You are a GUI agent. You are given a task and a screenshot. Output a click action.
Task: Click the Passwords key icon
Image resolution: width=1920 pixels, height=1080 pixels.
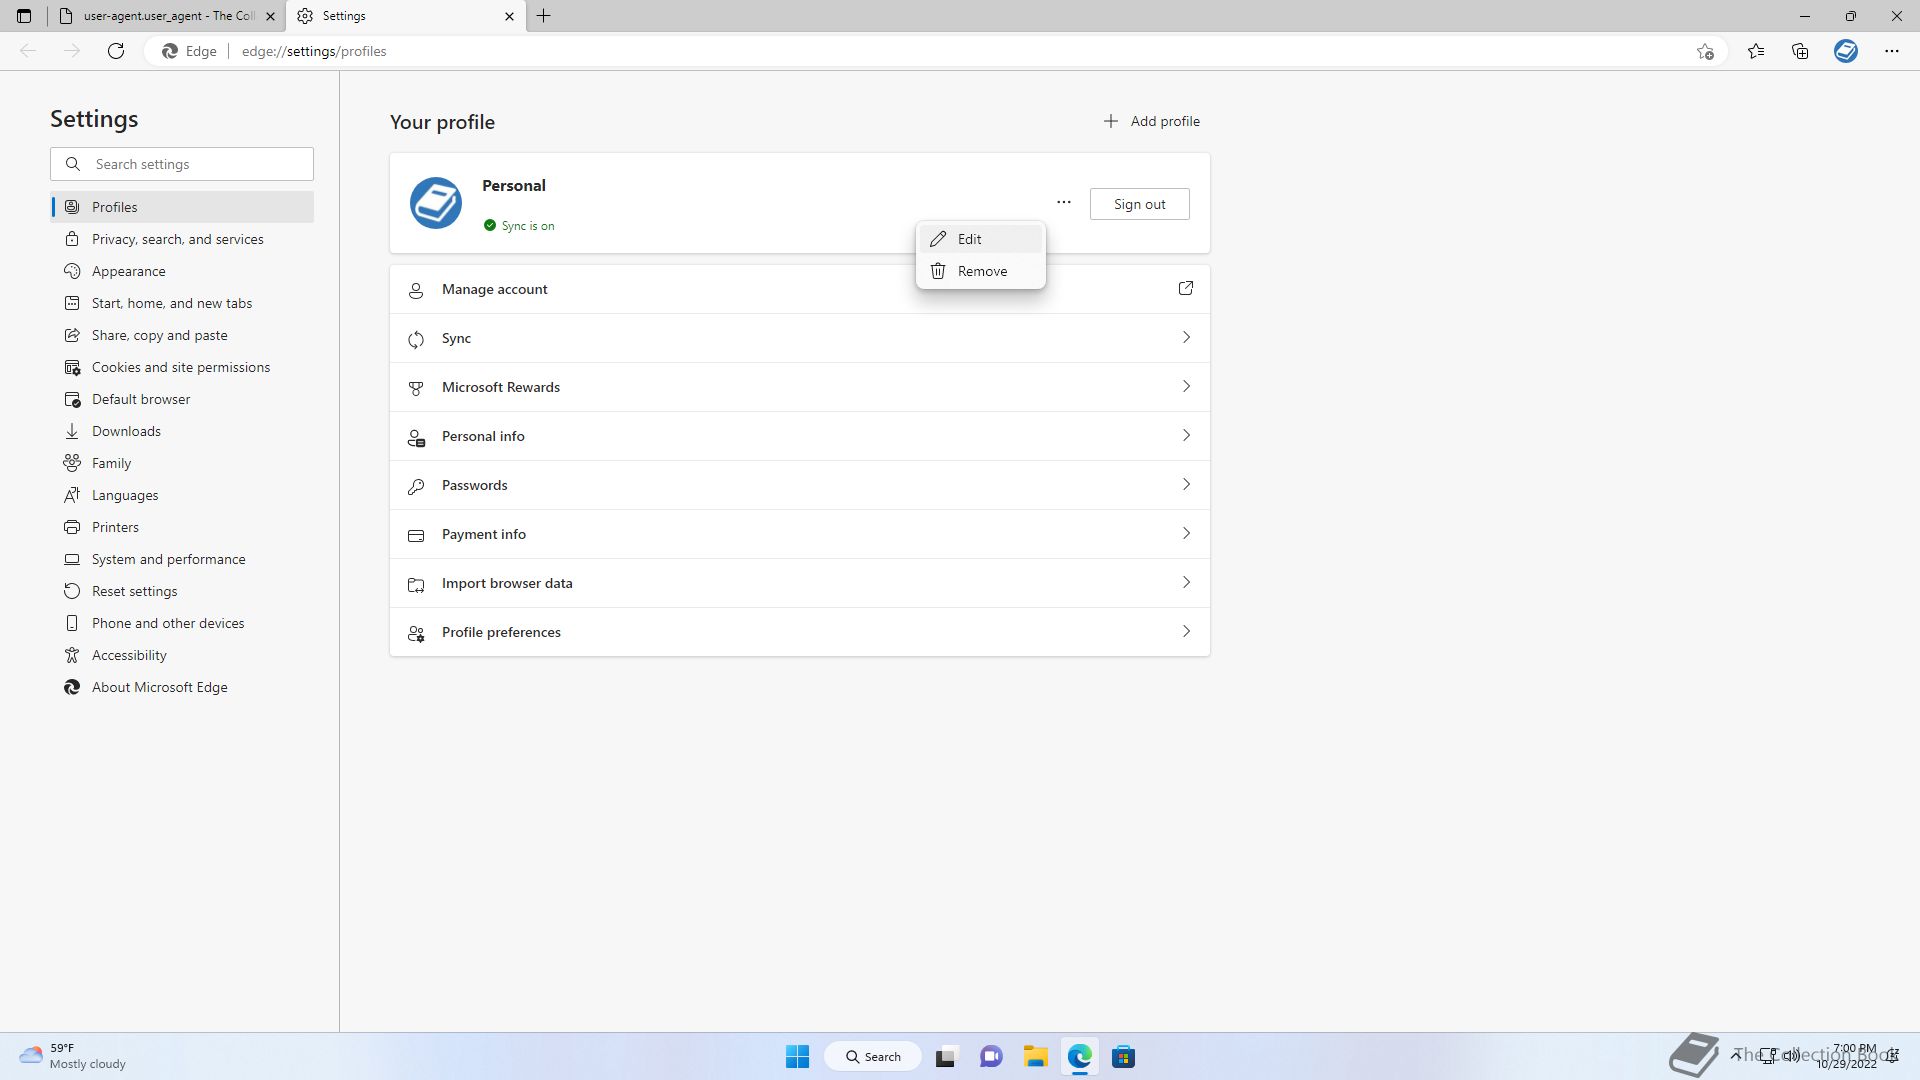point(416,486)
